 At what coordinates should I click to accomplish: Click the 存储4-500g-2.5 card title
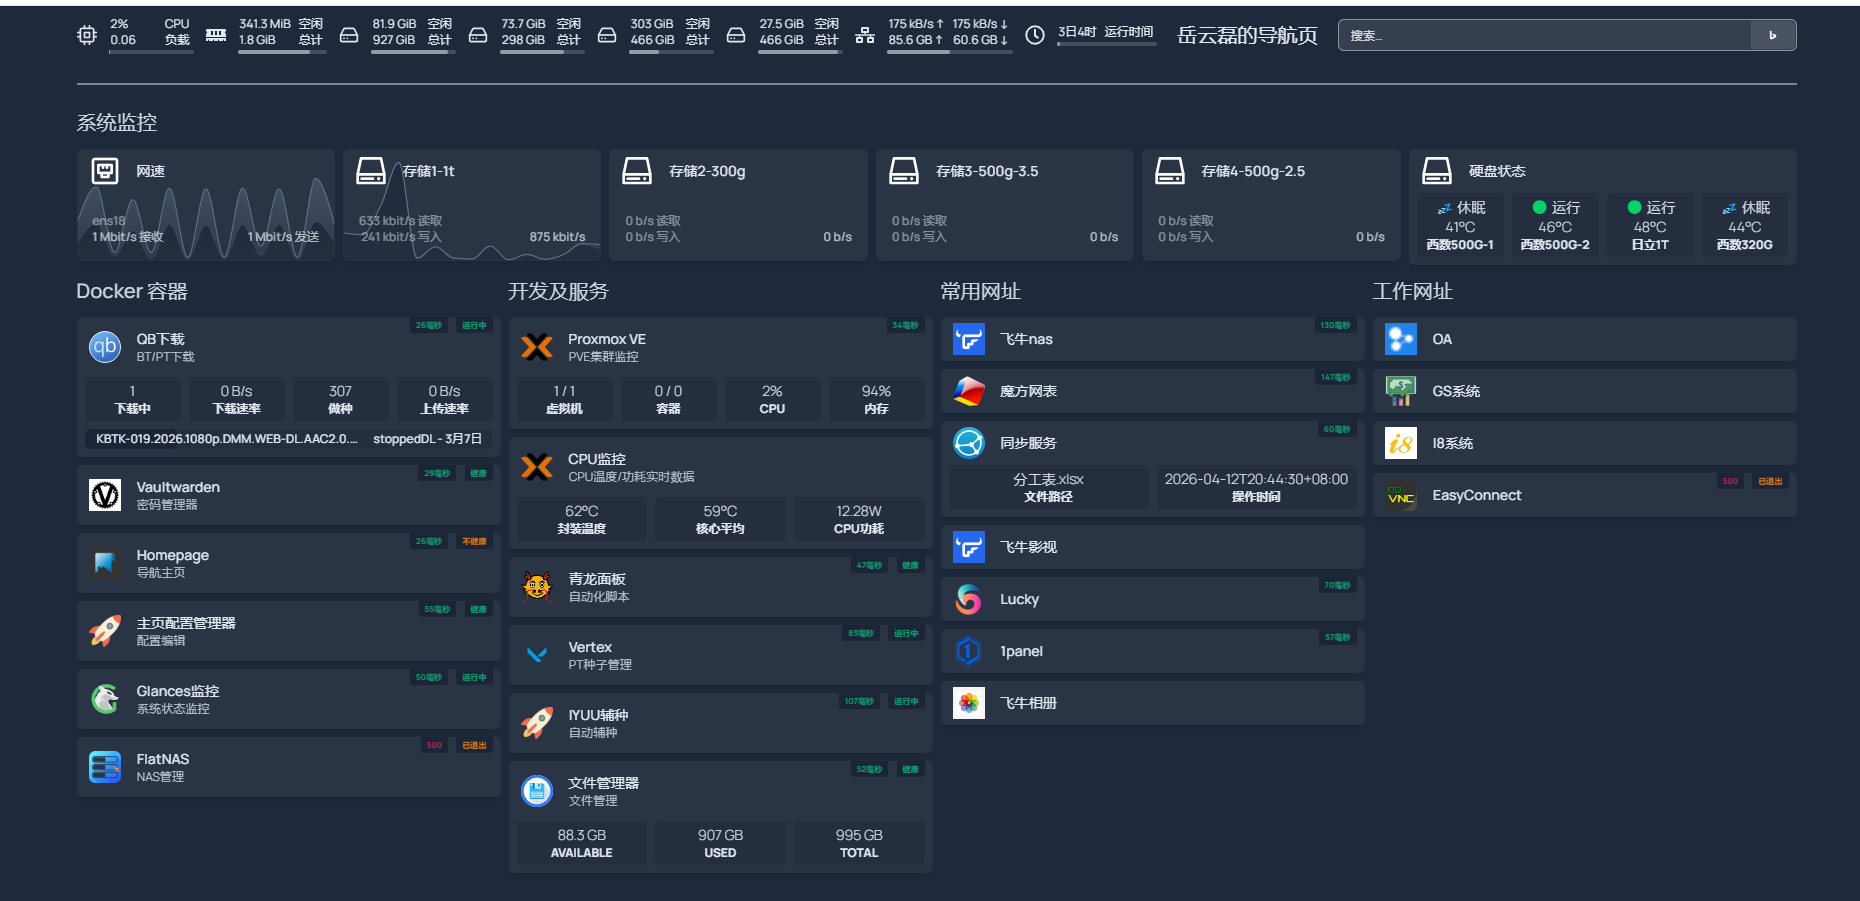coord(1253,171)
